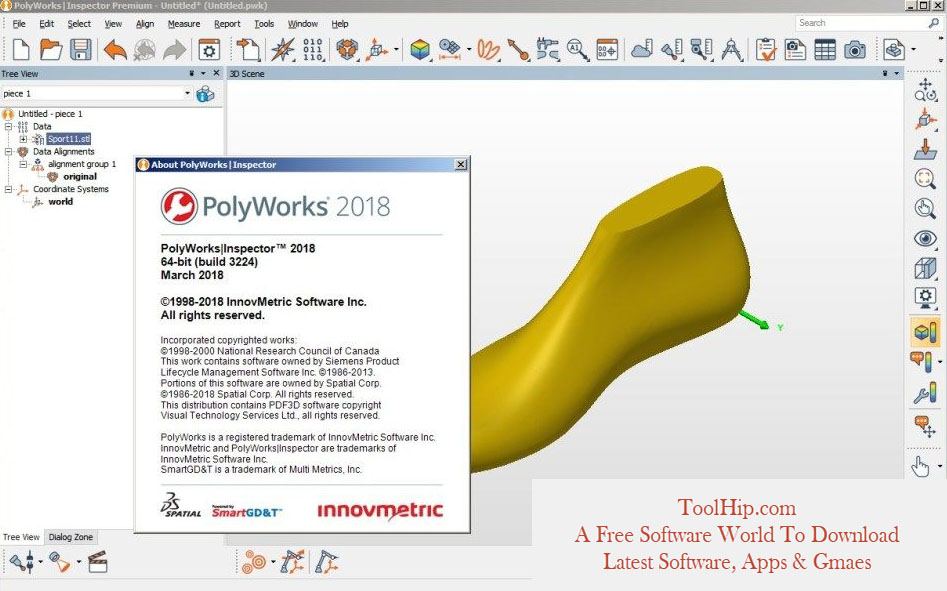The image size is (947, 591).
Task: Click the clipboard with orange checkmark icon
Action: tap(766, 50)
